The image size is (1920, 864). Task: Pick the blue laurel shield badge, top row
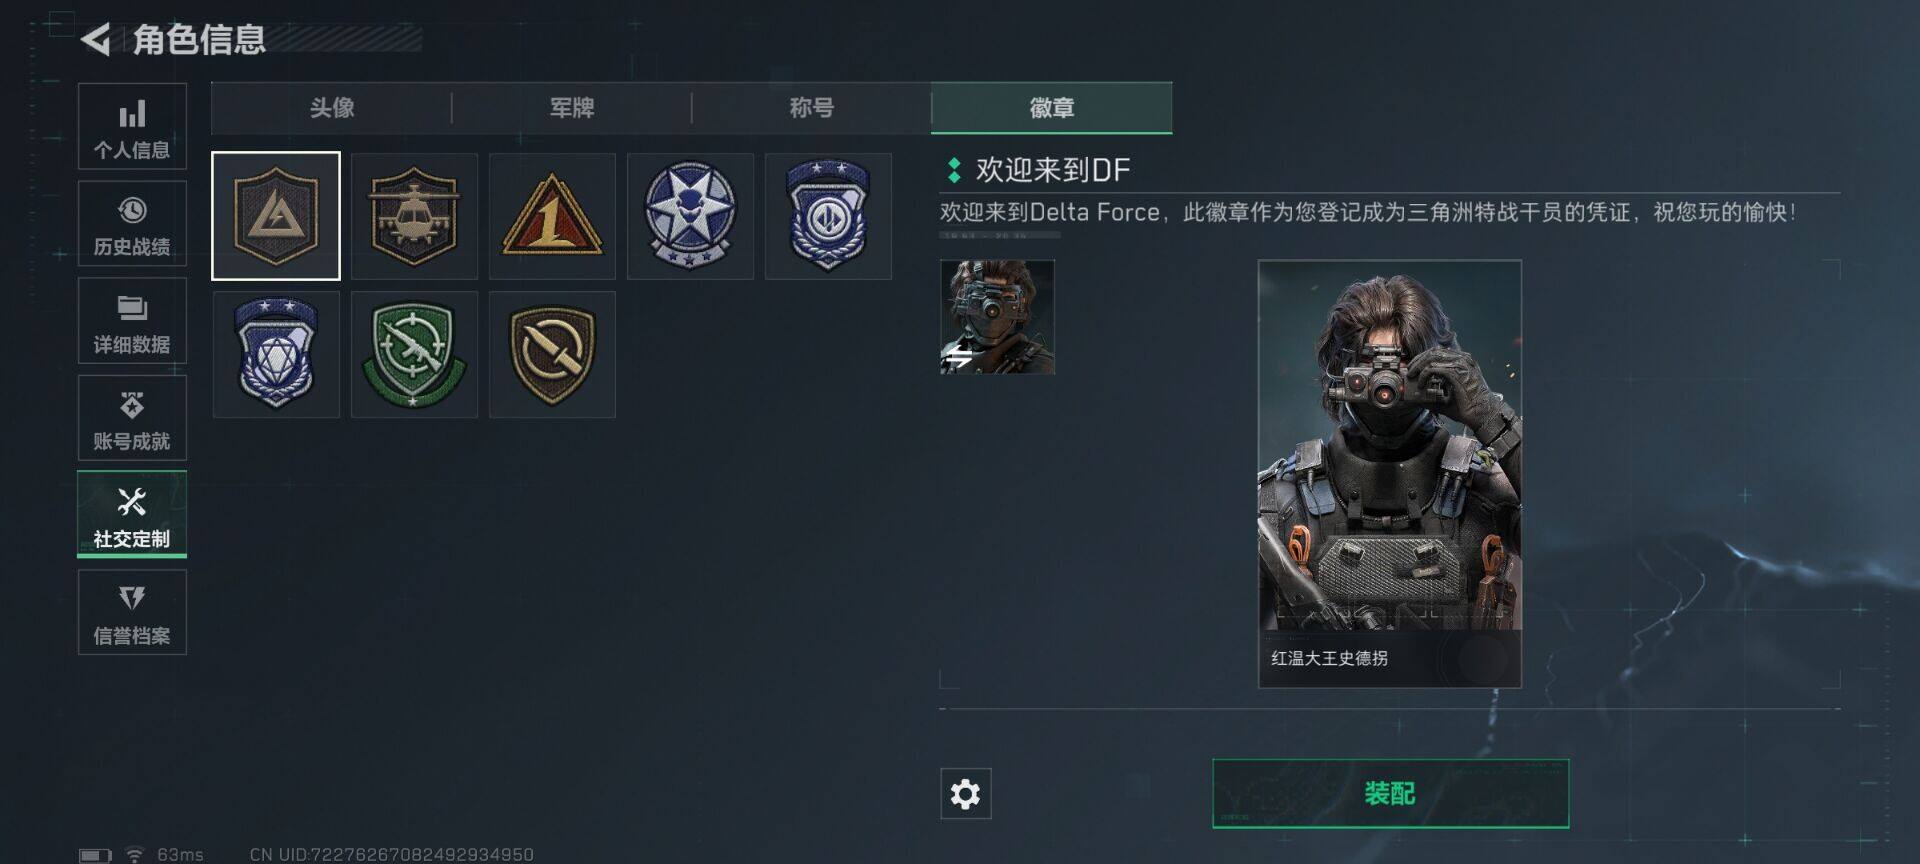coord(828,216)
